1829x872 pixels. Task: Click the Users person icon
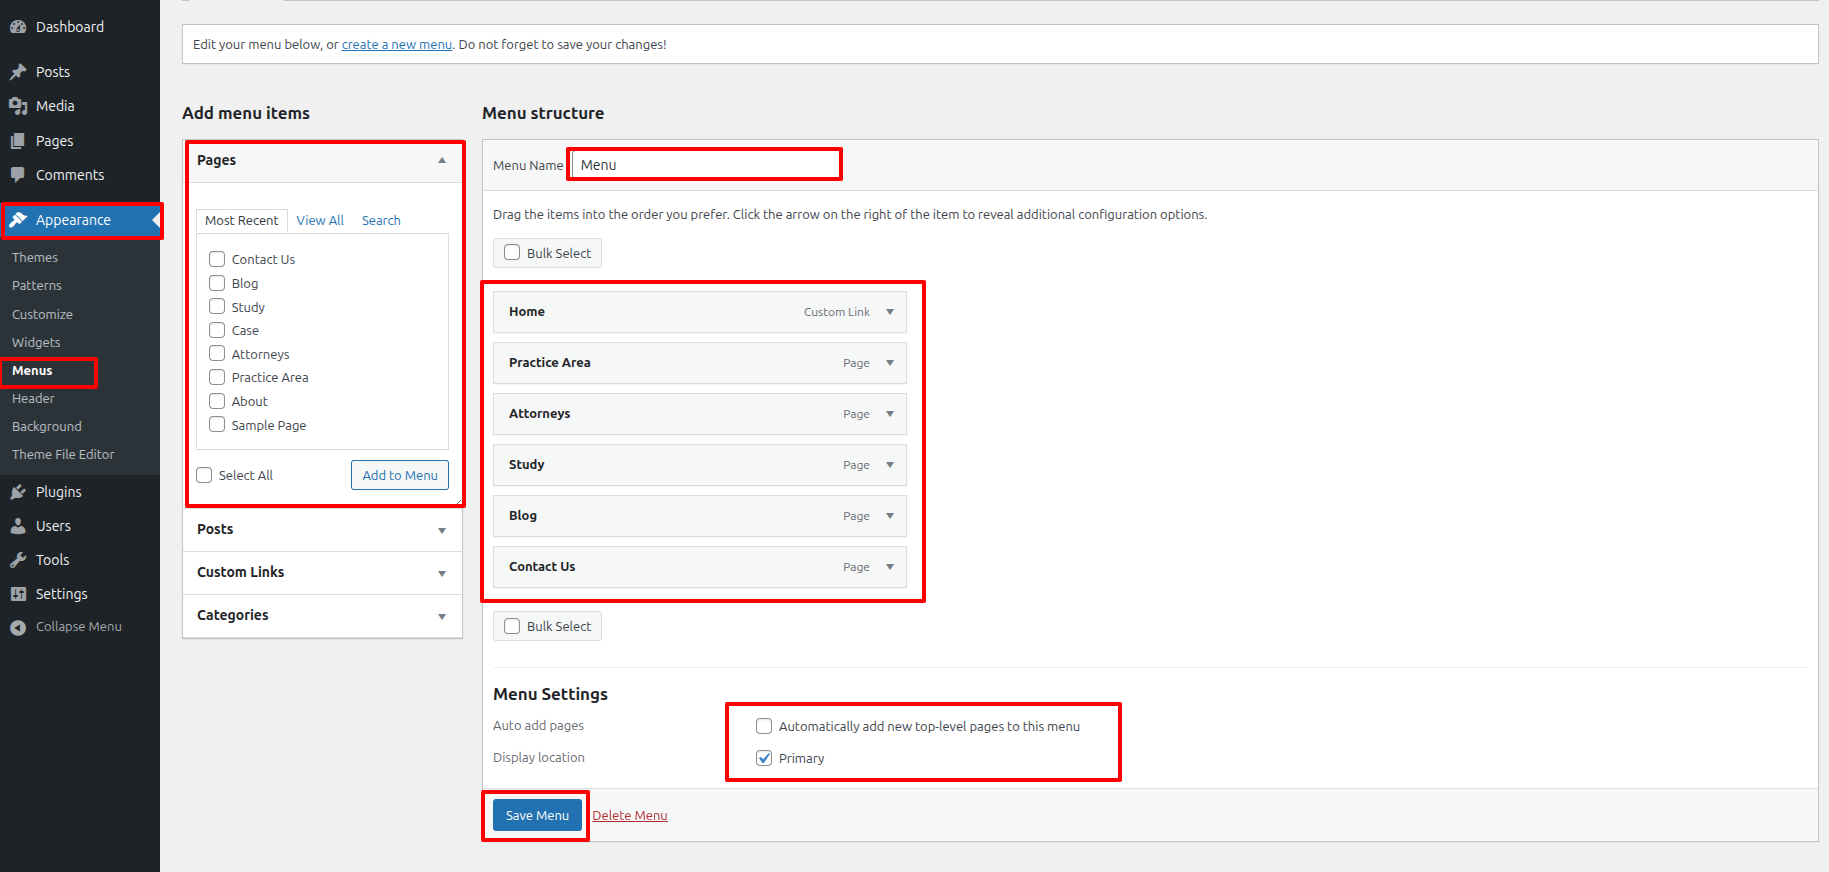tap(18, 526)
